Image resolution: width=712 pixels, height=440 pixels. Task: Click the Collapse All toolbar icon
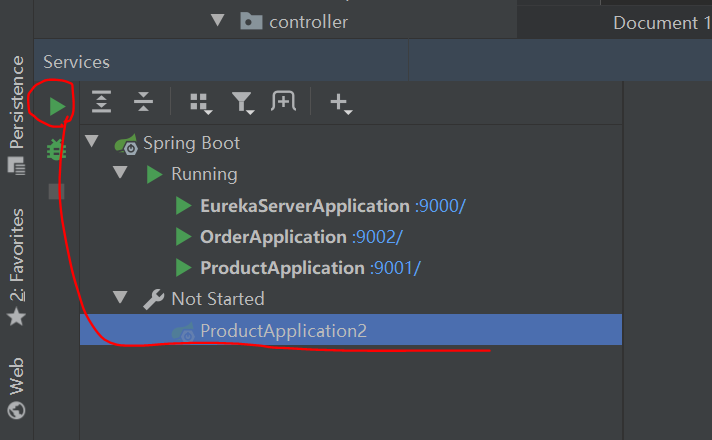click(143, 102)
